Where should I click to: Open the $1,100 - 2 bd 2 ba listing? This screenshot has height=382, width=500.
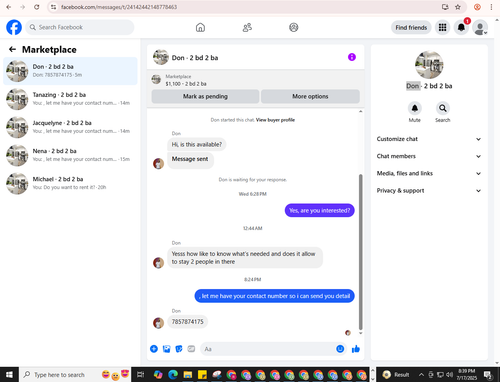pos(186,84)
